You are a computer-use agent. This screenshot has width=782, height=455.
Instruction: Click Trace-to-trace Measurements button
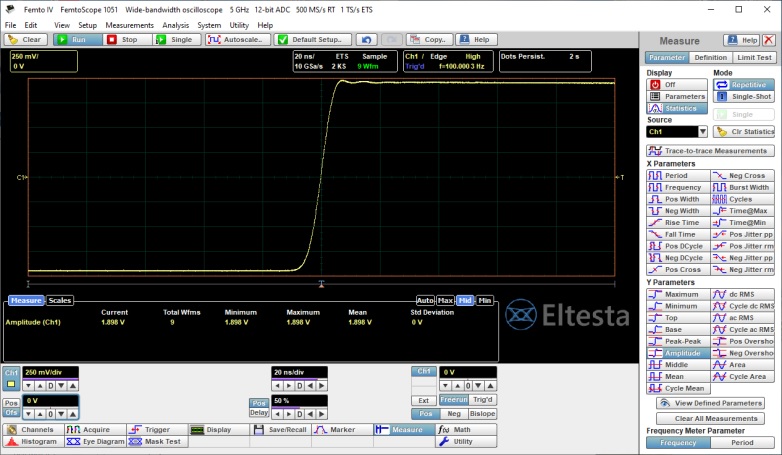(710, 150)
